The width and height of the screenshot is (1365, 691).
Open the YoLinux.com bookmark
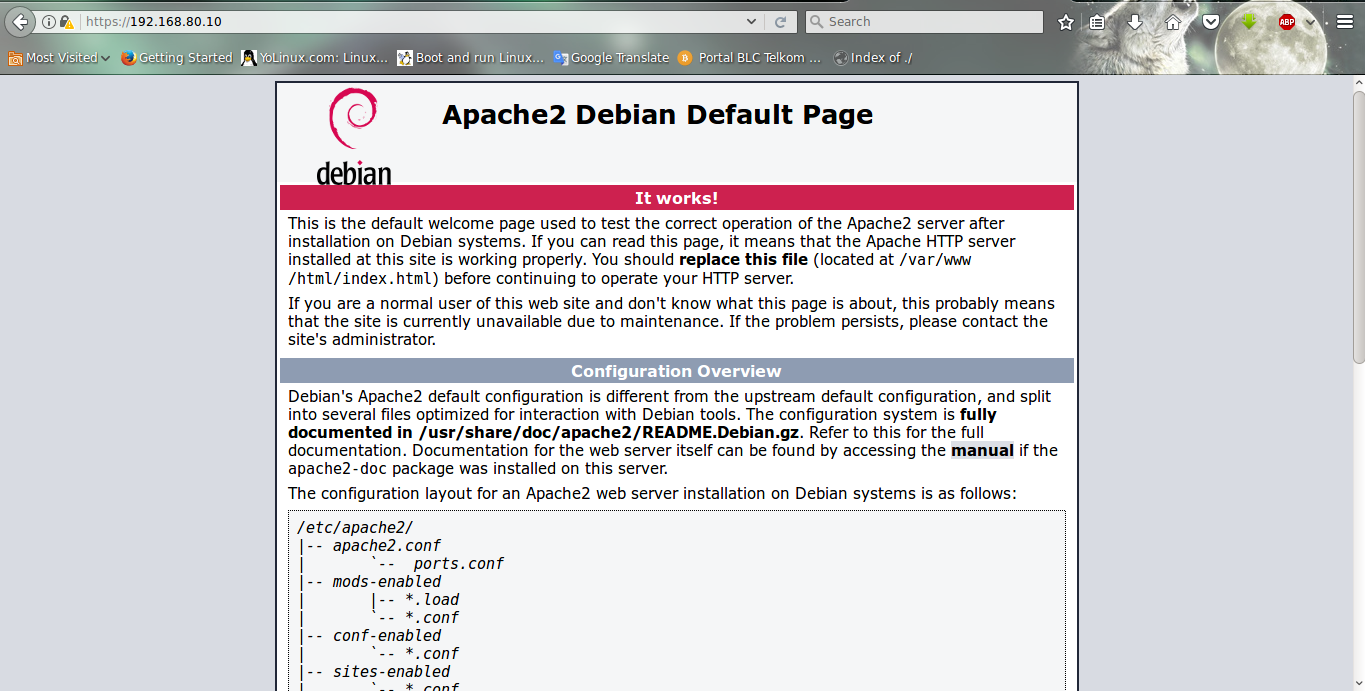pos(314,57)
